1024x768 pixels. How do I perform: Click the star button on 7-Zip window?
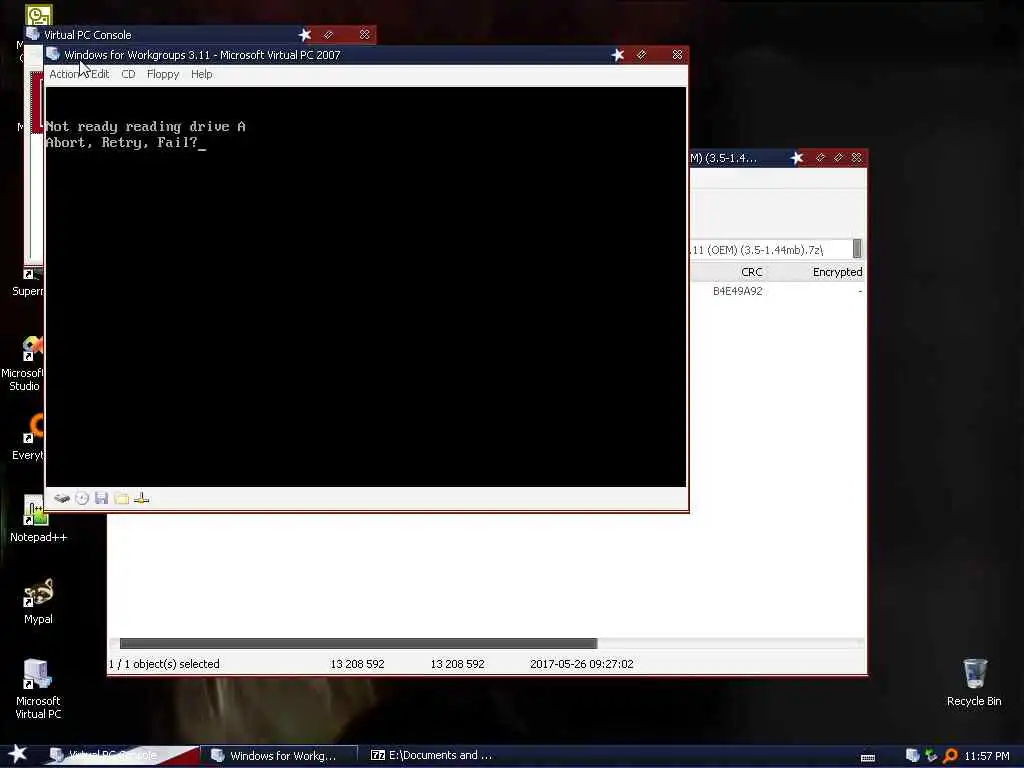tap(797, 158)
